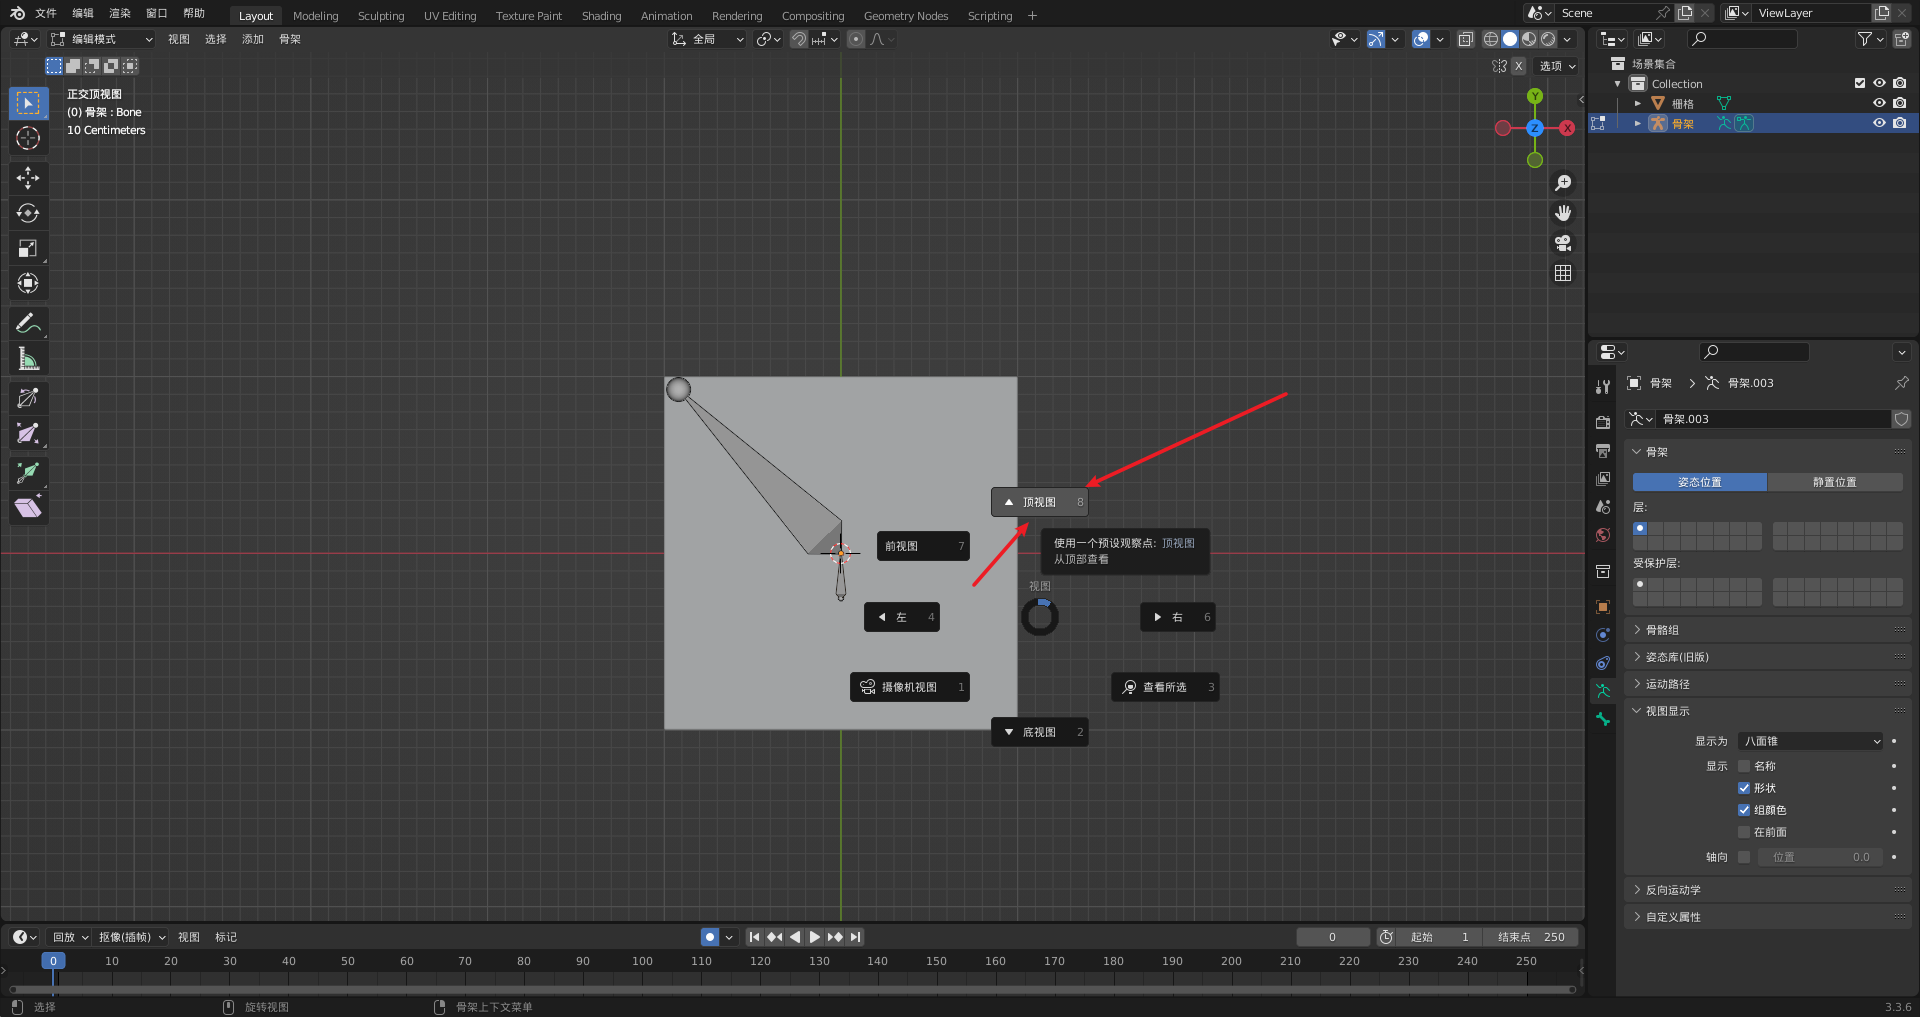Open 回放 playback dropdown in timeline
The image size is (1920, 1017).
point(70,937)
